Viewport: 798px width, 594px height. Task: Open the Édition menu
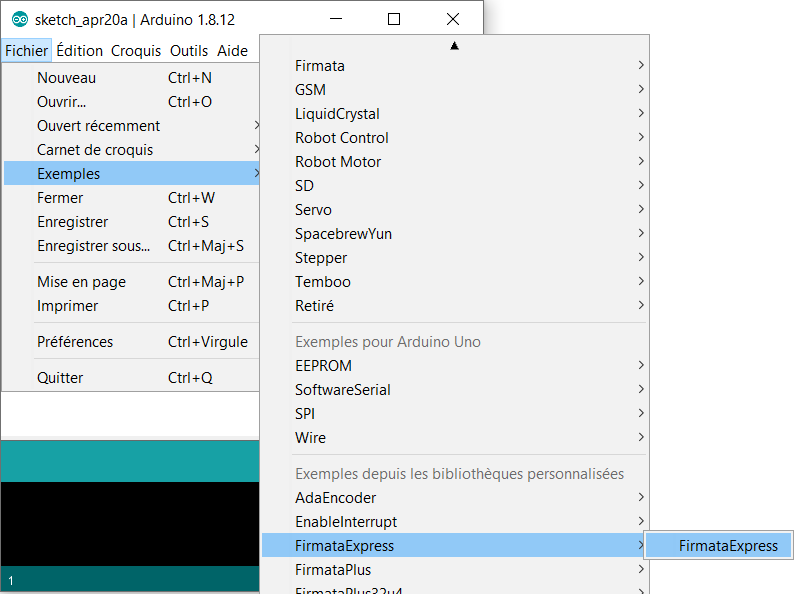click(79, 51)
